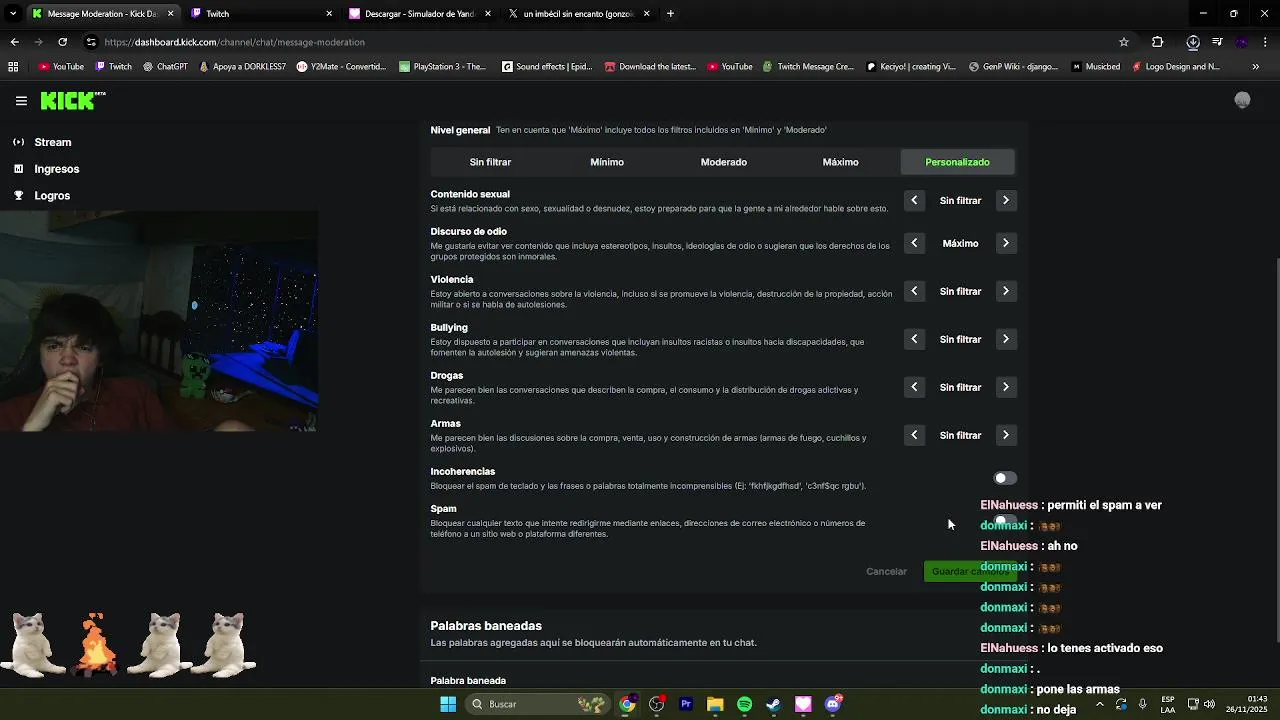Decrease the Contenido sexual filter level
The height and width of the screenshot is (720, 1280).
(914, 201)
